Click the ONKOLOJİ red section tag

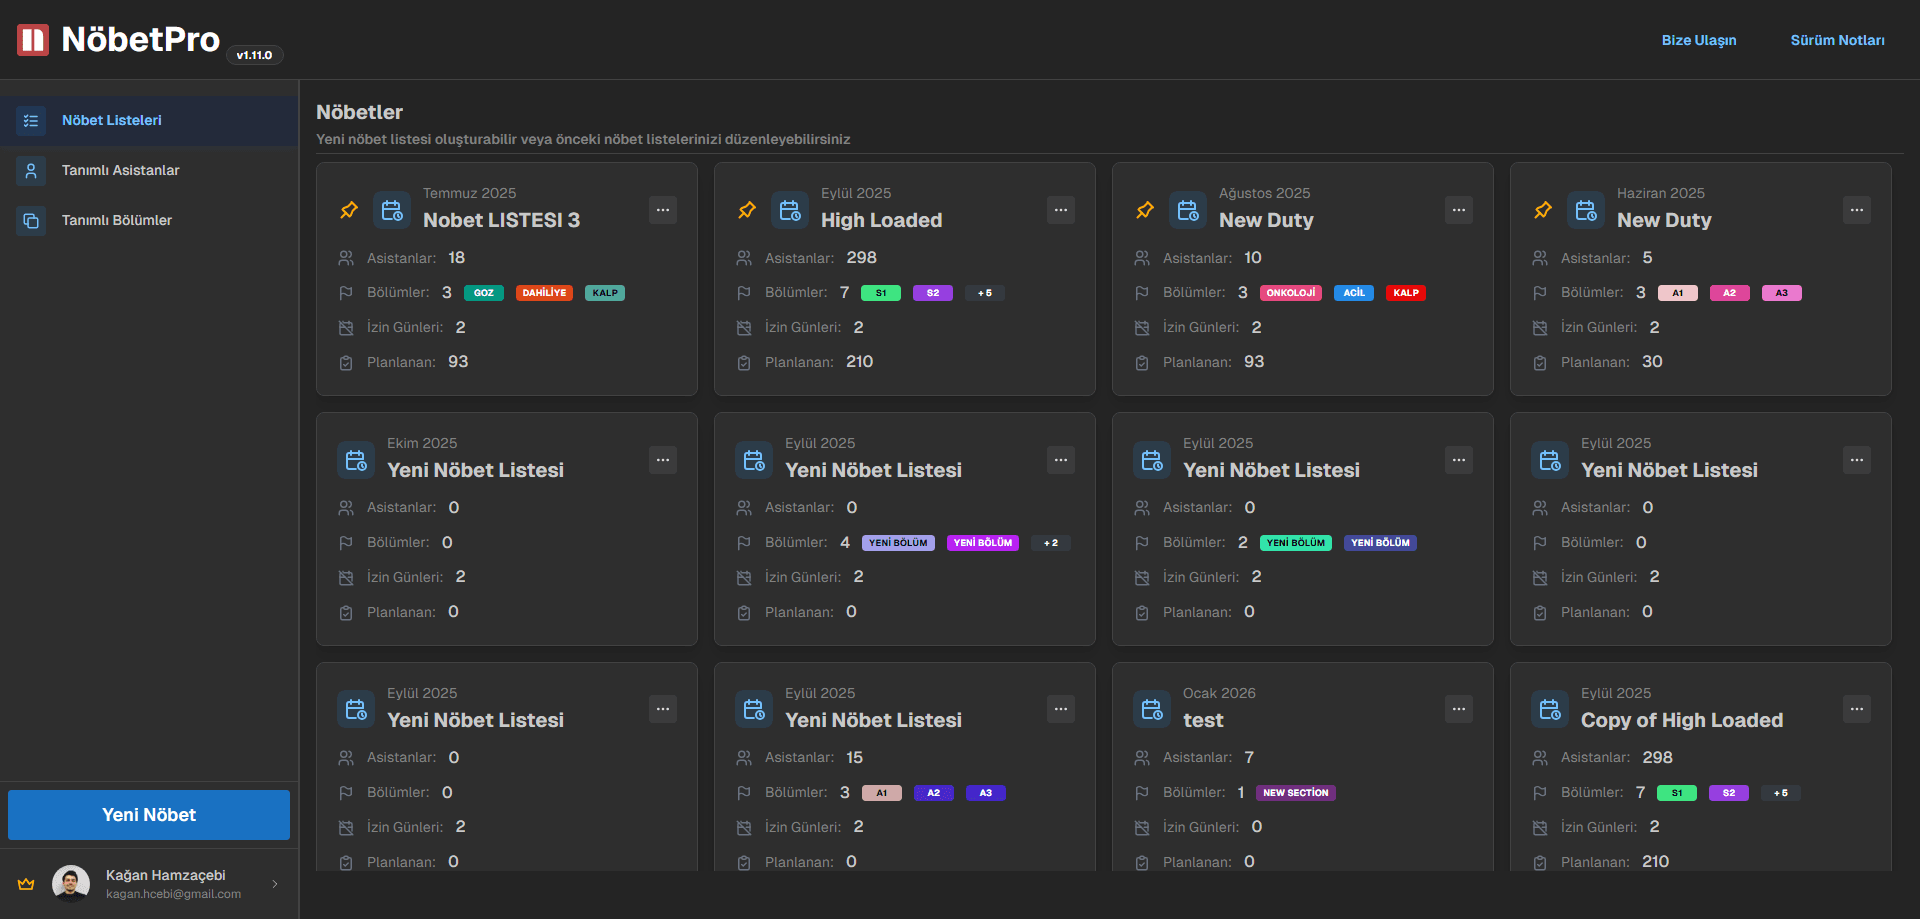click(x=1291, y=293)
